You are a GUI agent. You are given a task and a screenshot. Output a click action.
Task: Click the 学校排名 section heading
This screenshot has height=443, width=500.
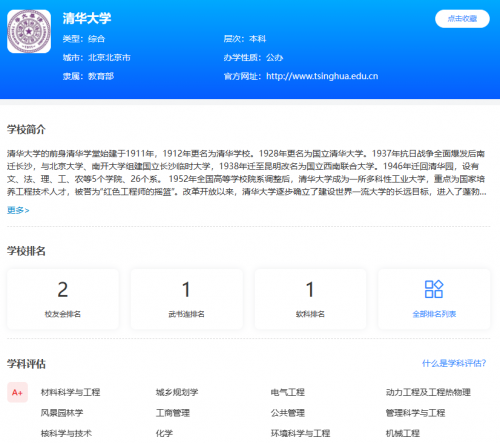click(26, 251)
